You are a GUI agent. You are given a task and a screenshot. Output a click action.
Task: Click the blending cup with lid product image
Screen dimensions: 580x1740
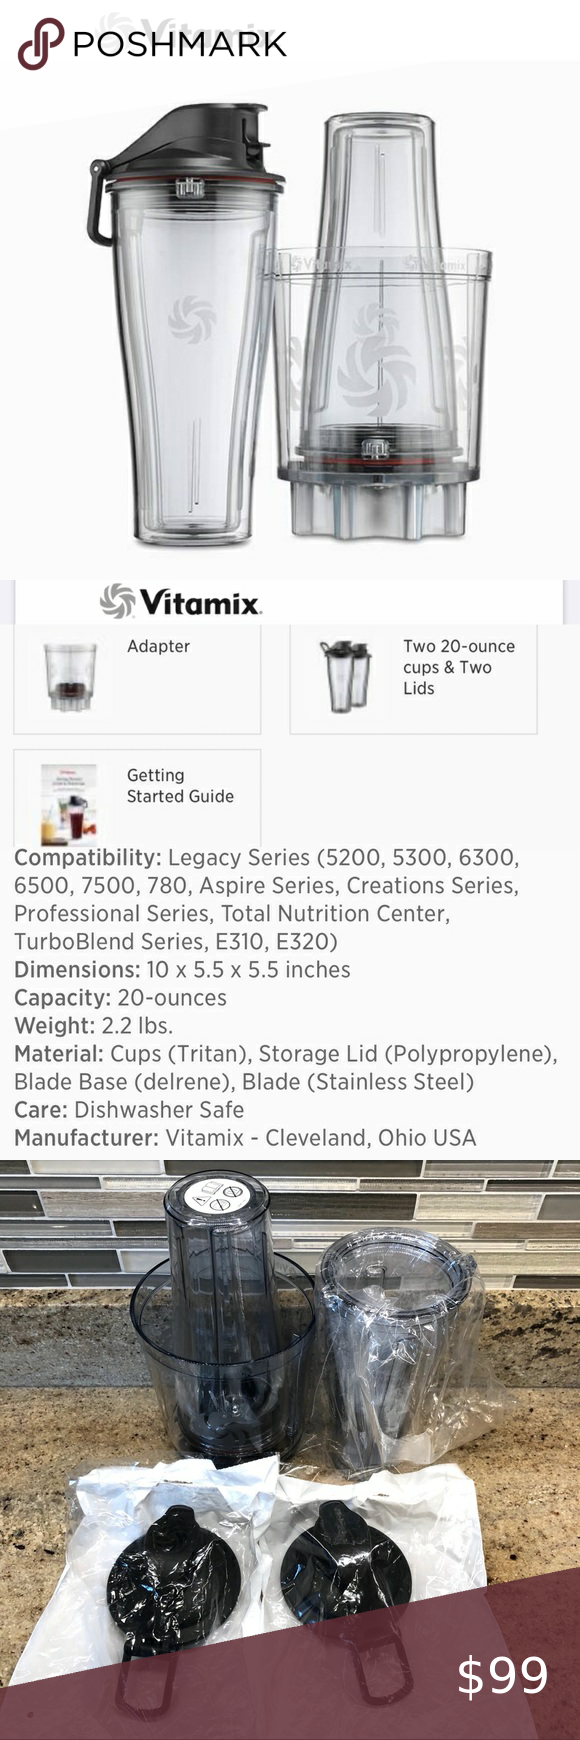pyautogui.click(x=185, y=325)
